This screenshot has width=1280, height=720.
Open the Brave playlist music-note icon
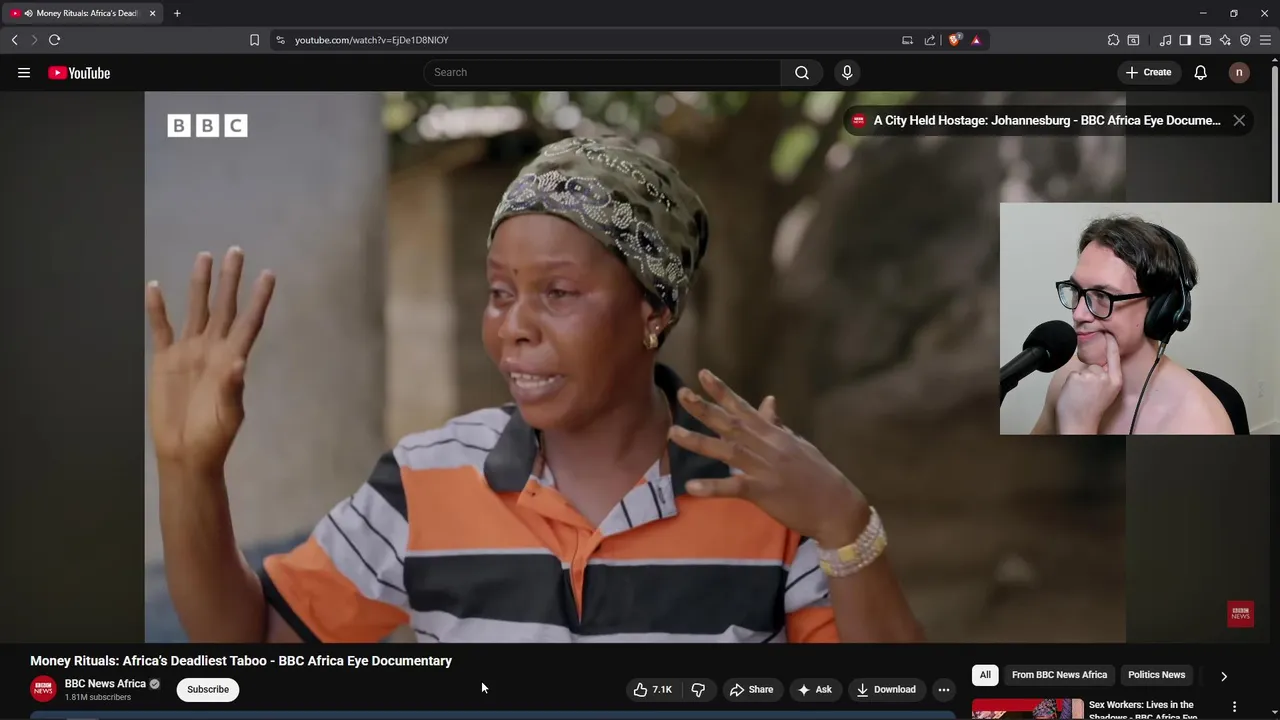(1165, 40)
